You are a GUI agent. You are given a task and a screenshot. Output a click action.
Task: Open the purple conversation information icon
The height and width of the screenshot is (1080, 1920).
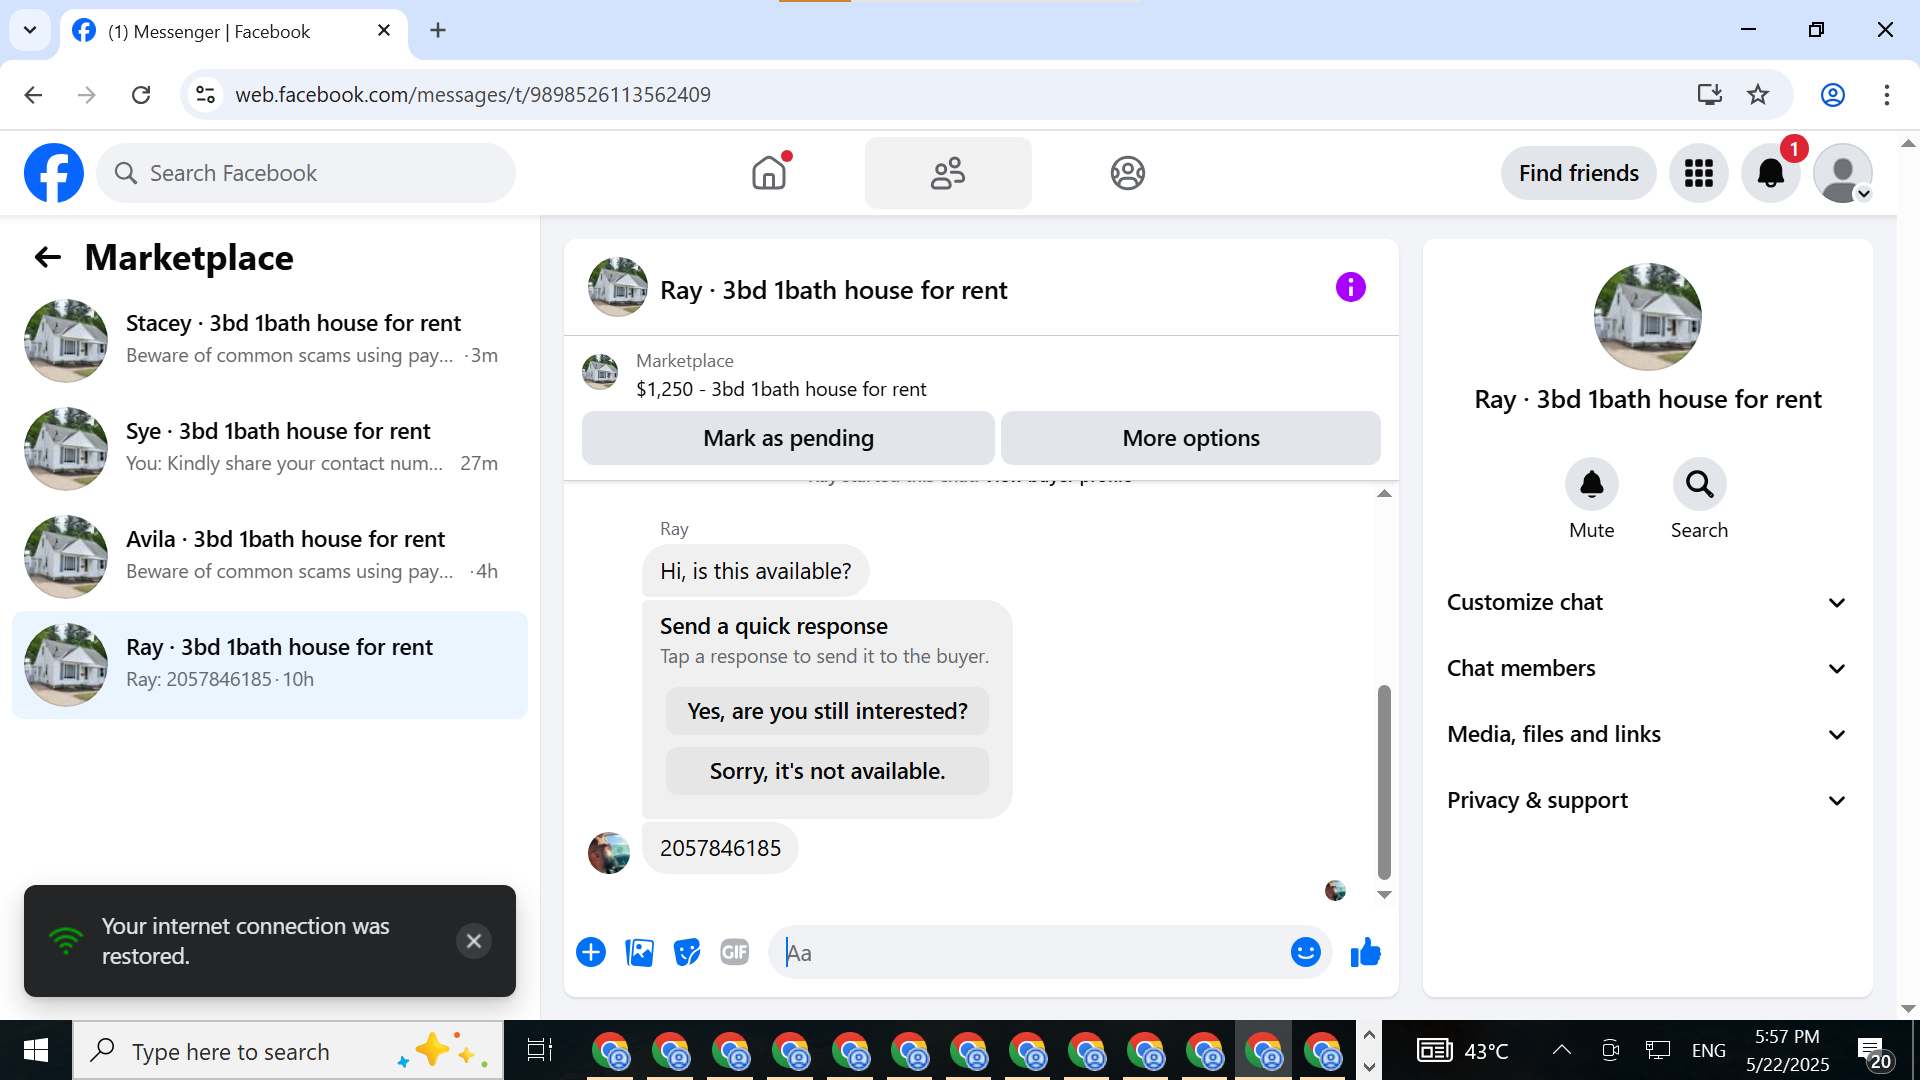pyautogui.click(x=1350, y=288)
